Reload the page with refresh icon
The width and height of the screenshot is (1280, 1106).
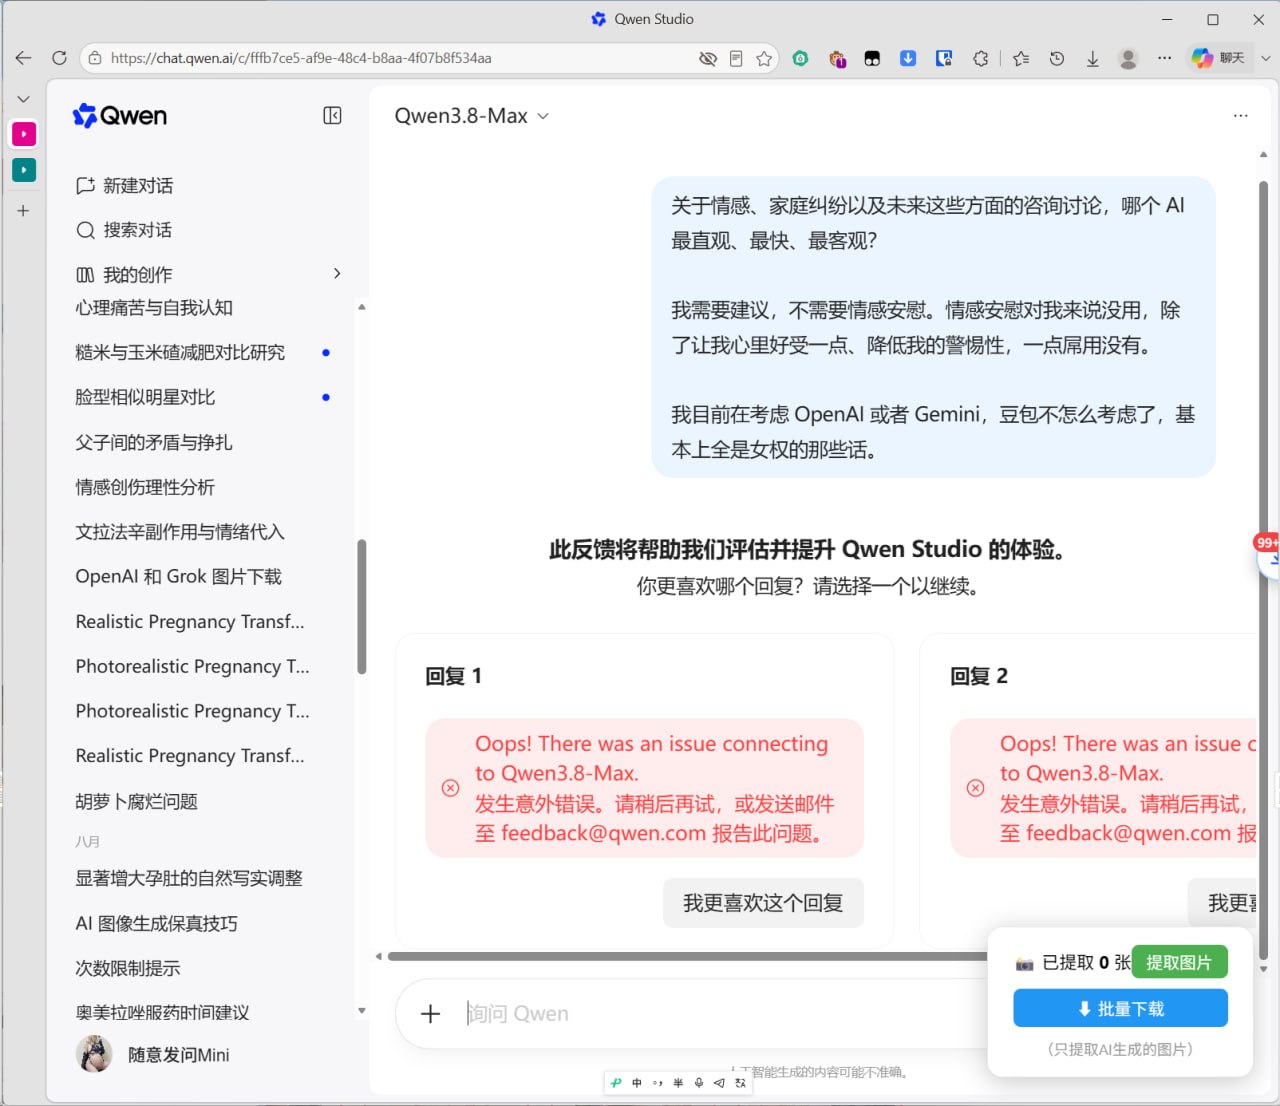point(59,58)
